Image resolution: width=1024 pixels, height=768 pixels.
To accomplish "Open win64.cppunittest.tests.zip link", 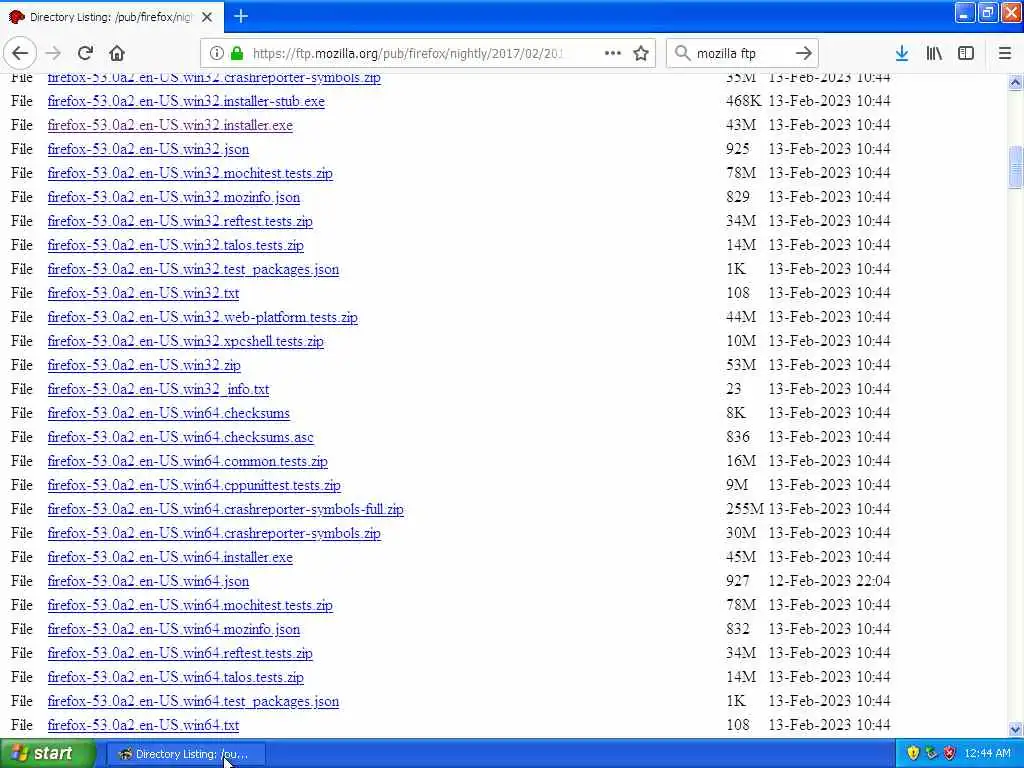I will click(194, 485).
